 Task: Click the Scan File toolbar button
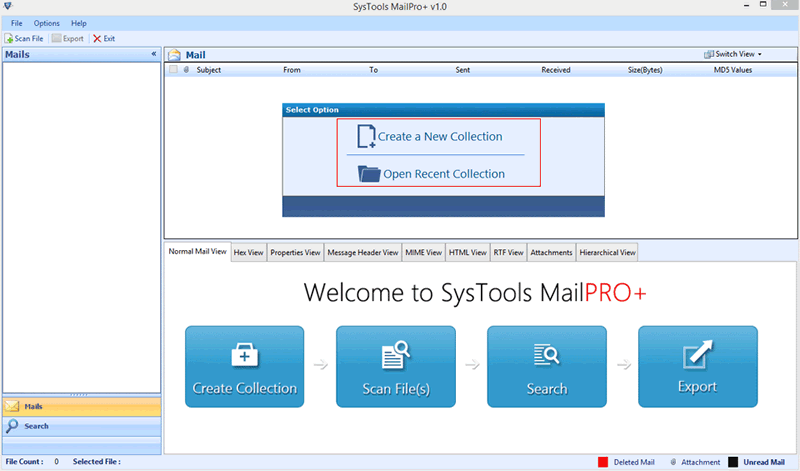24,38
